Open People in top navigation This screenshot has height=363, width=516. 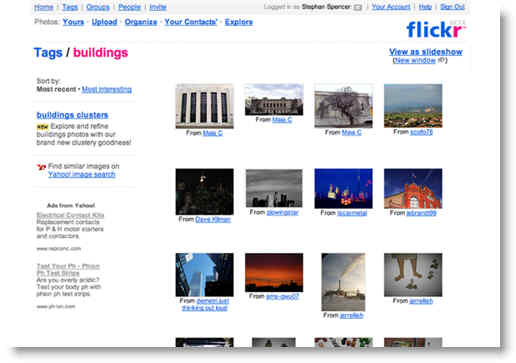129,7
